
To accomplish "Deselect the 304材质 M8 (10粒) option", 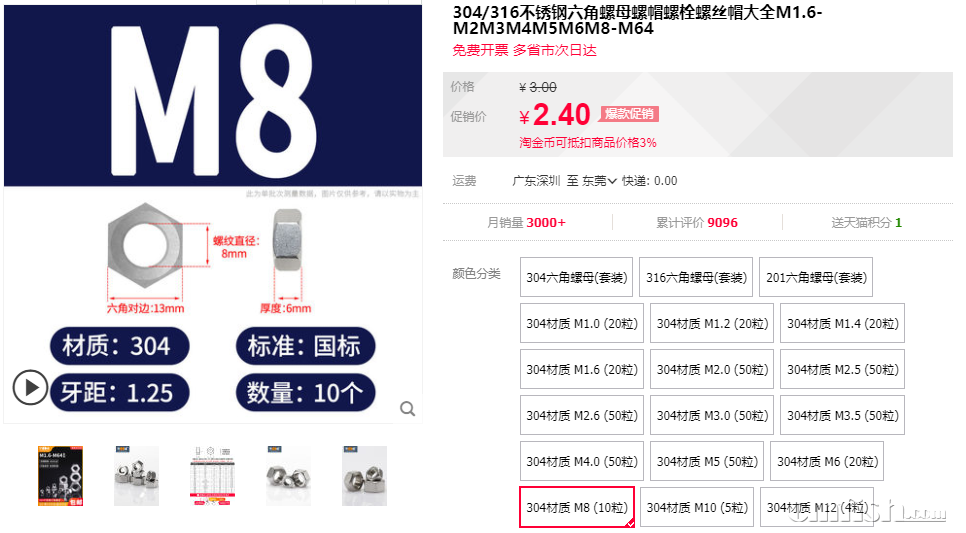I will (577, 507).
